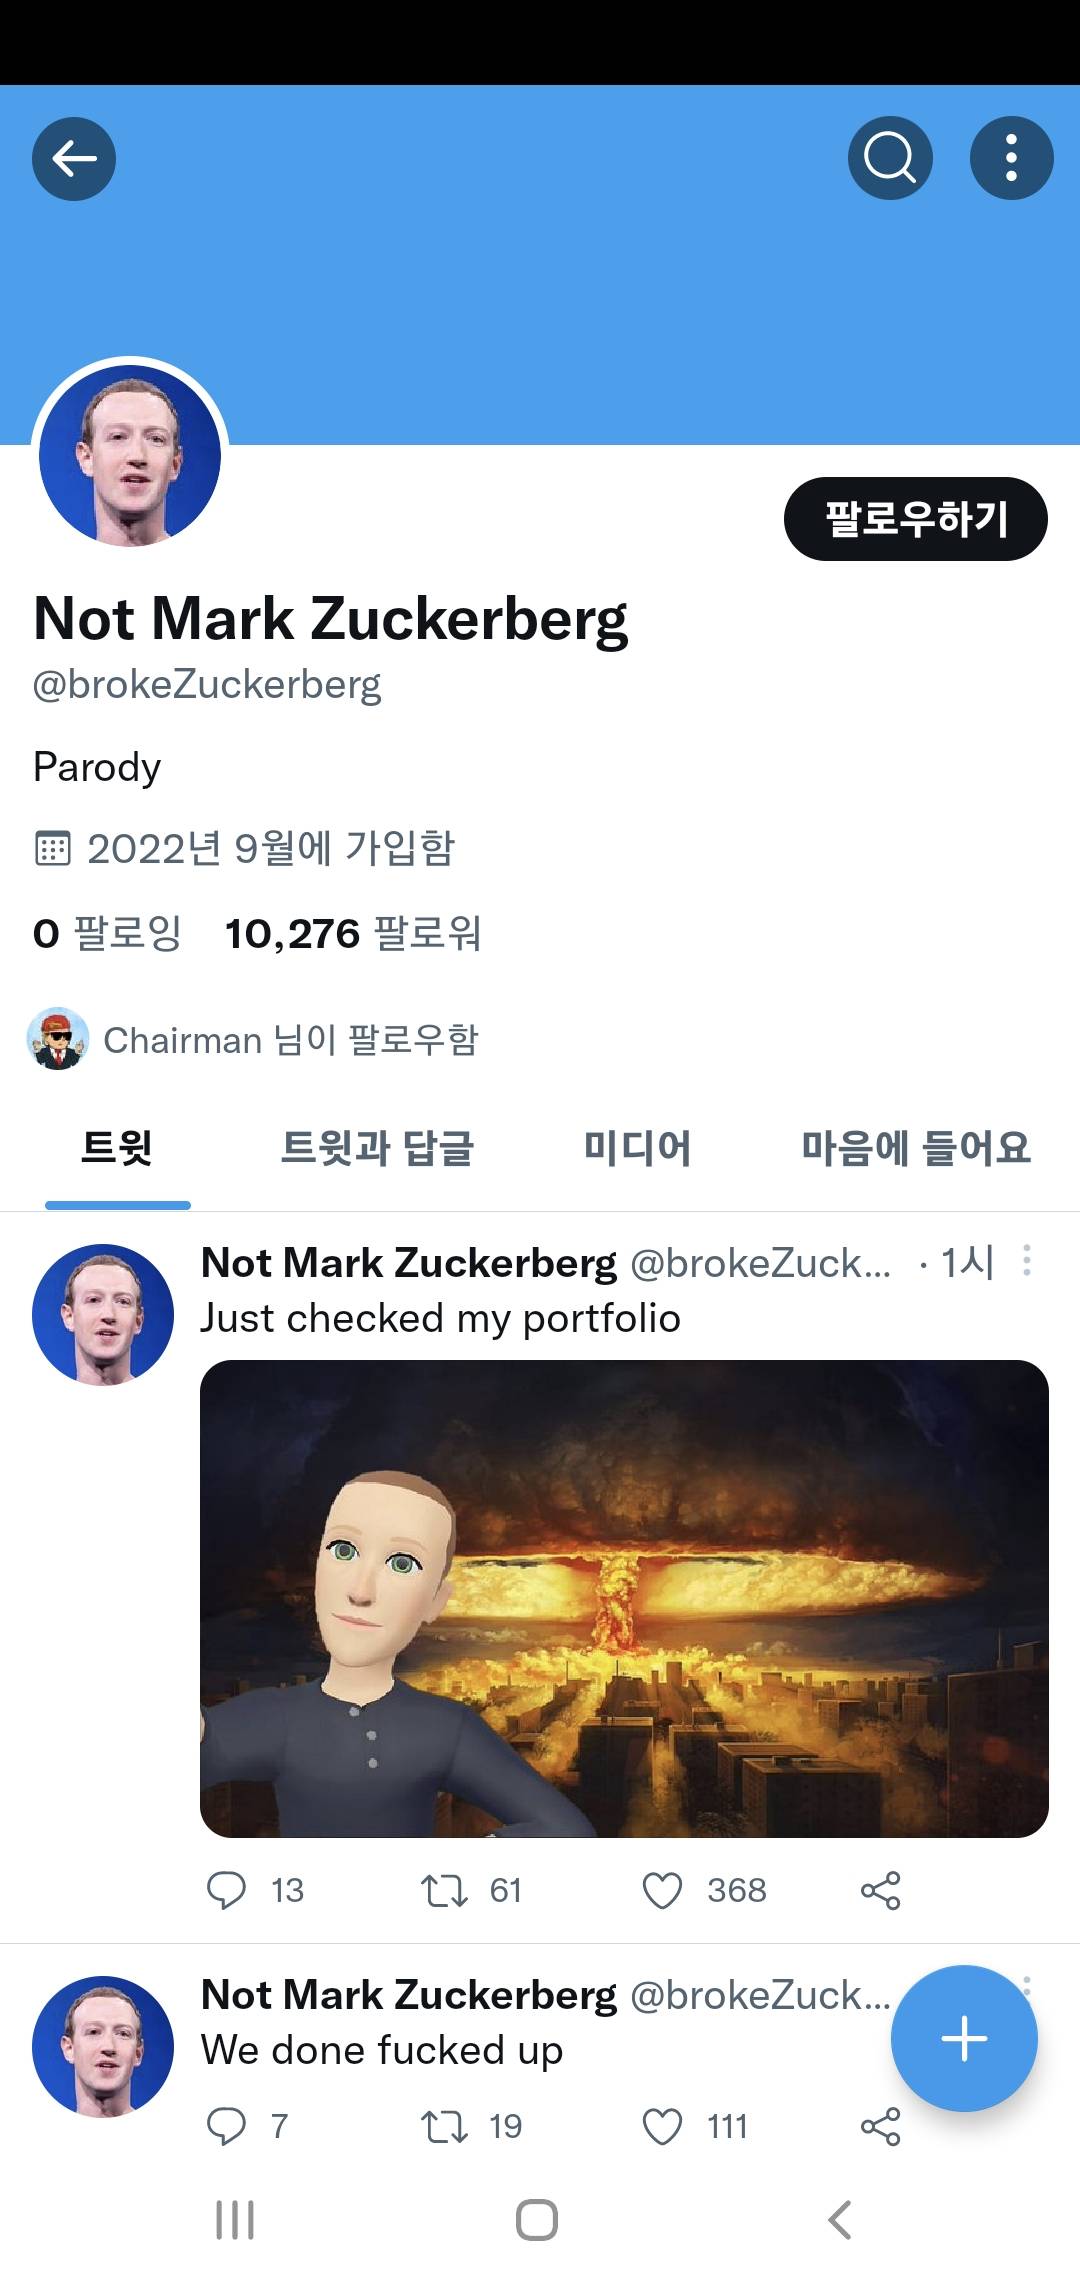This screenshot has height=2280, width=1080.
Task: Share the portfolio tweet
Action: 880,1890
